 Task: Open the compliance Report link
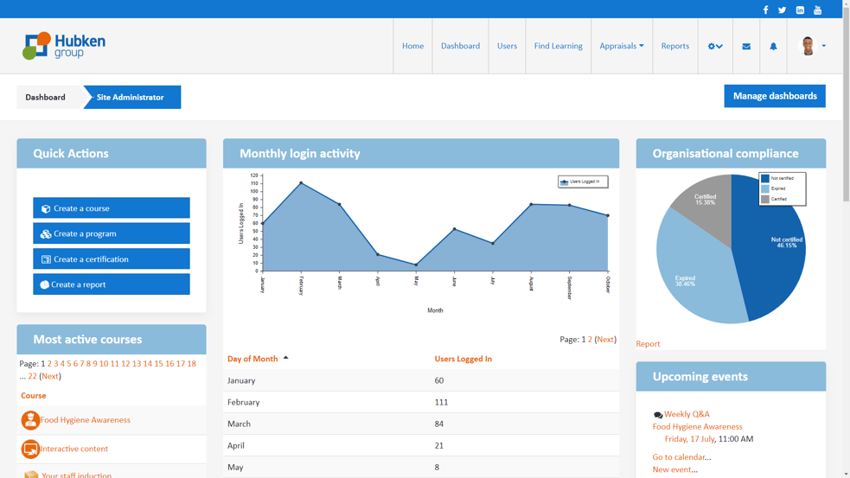coord(648,344)
